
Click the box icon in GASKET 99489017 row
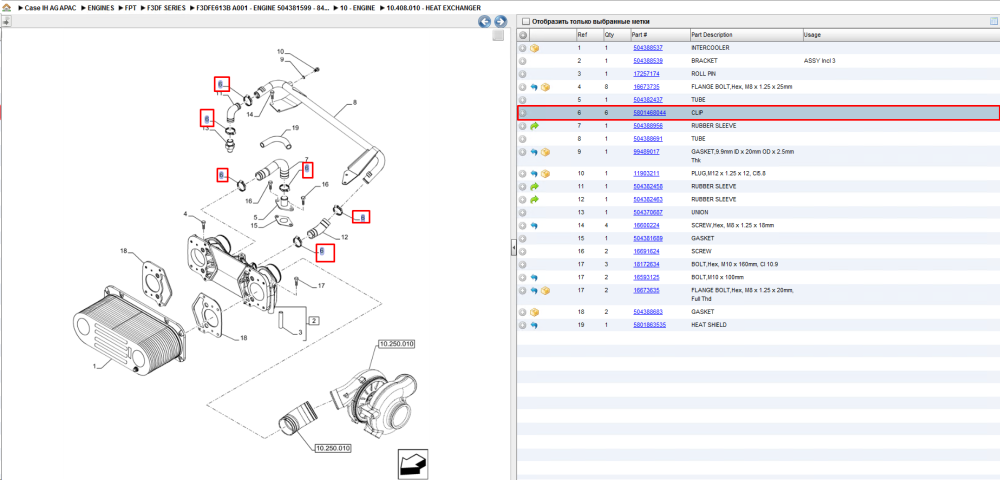(x=545, y=152)
